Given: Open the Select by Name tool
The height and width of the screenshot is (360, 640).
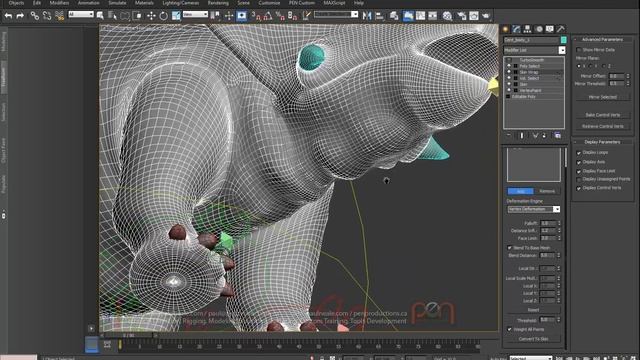Looking at the screenshot, I should 112,16.
